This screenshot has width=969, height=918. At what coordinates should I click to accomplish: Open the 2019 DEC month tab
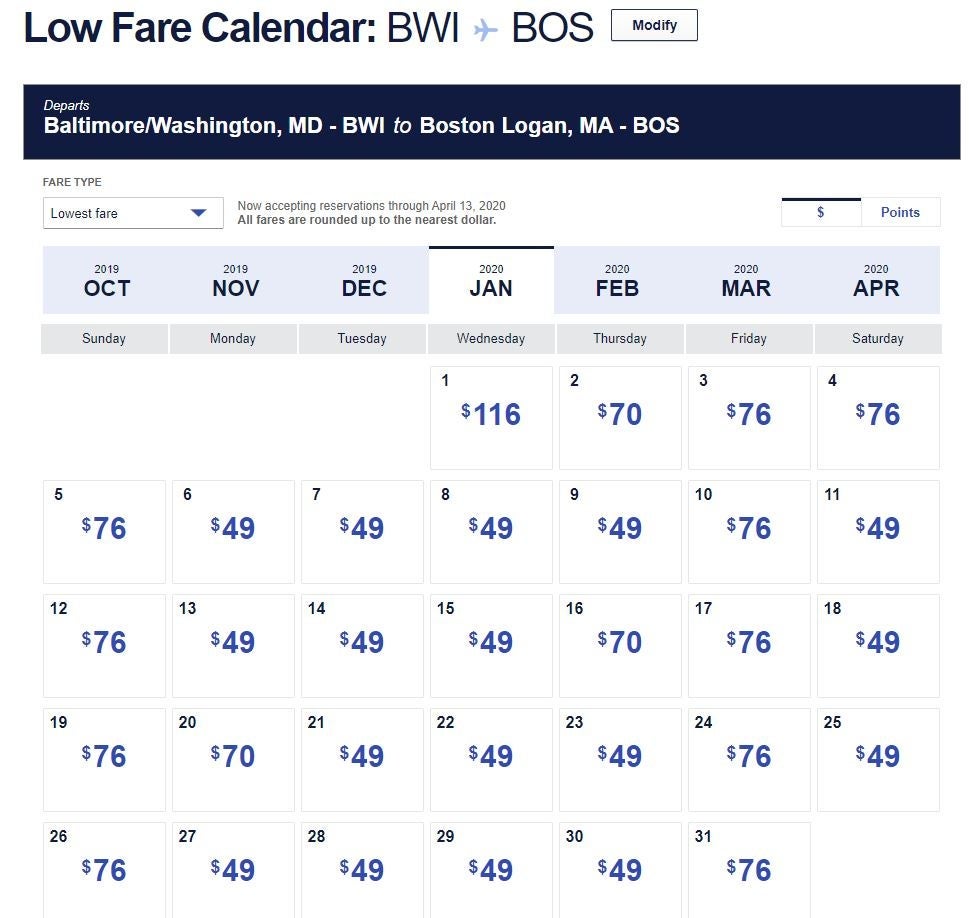364,280
